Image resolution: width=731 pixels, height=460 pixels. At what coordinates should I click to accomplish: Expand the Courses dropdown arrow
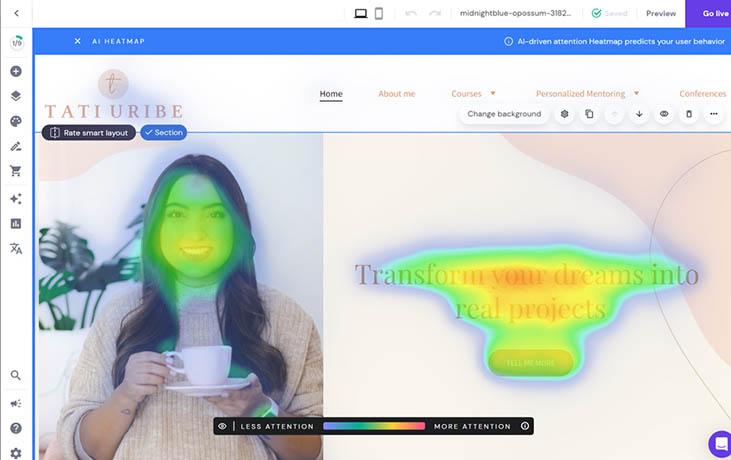click(x=493, y=93)
